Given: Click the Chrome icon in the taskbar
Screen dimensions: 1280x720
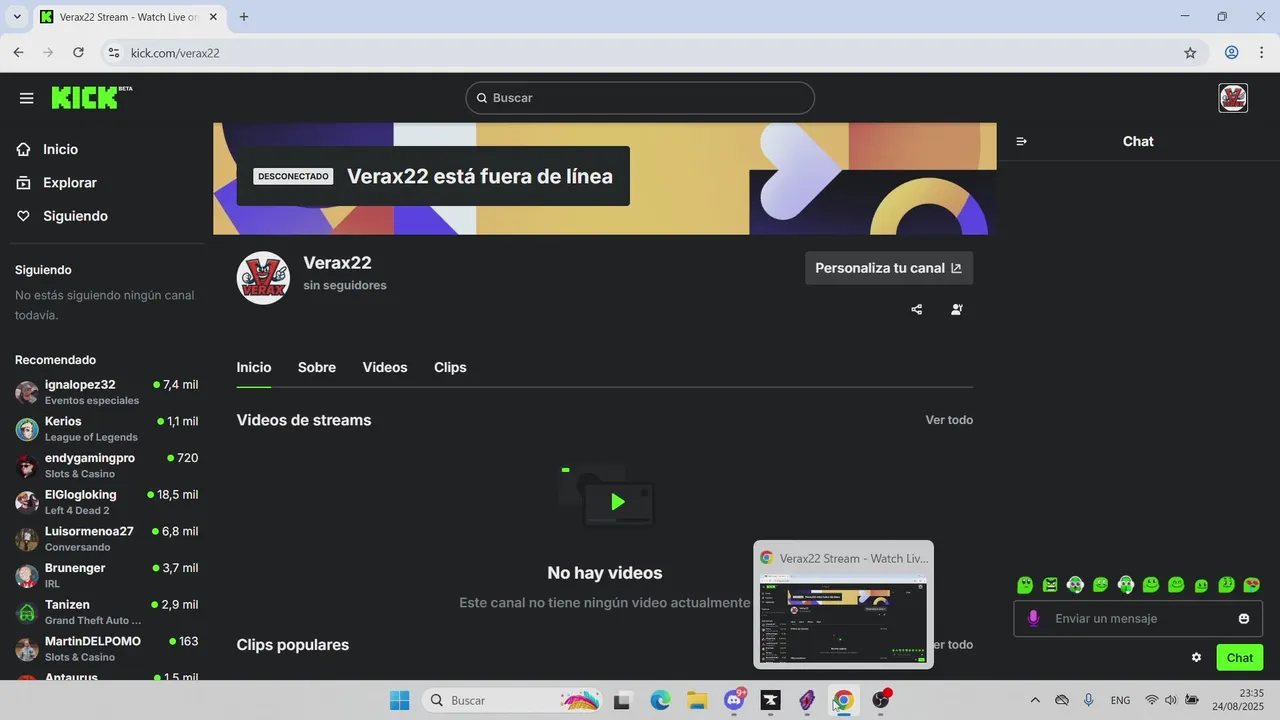Looking at the screenshot, I should [843, 700].
